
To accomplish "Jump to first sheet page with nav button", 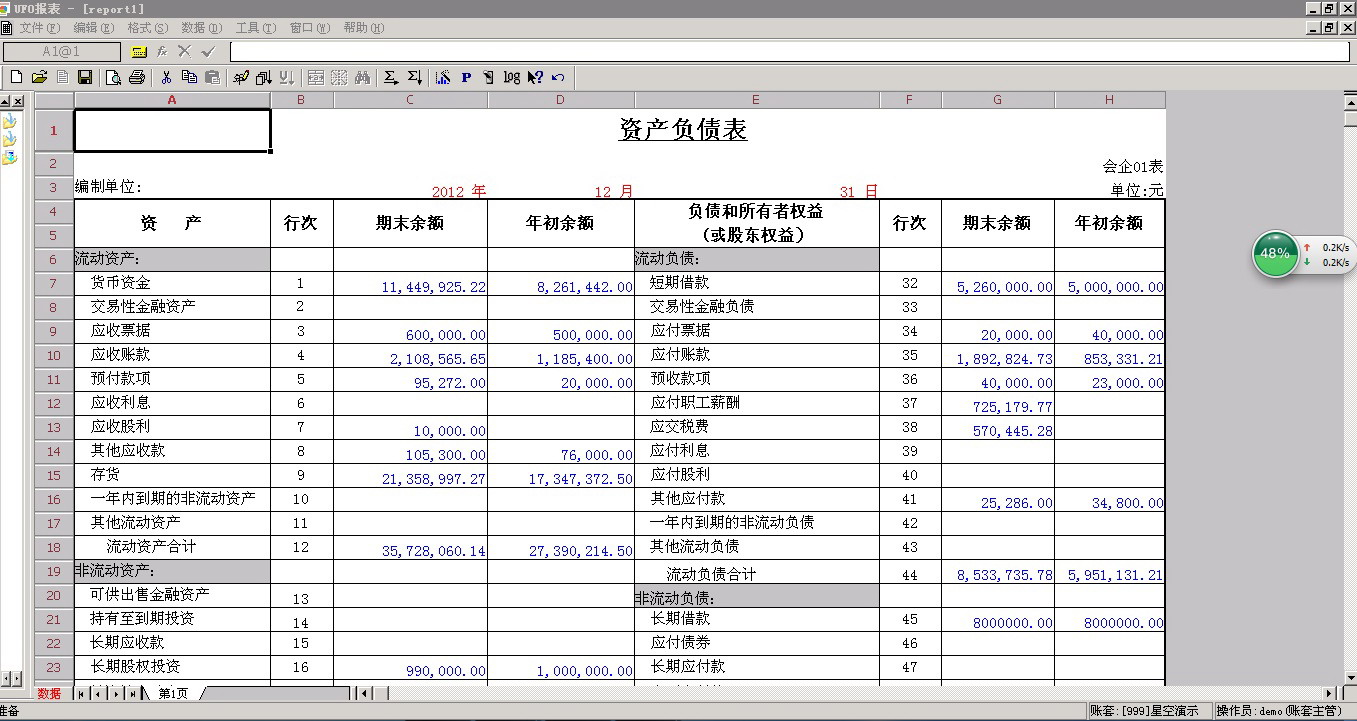I will [82, 693].
